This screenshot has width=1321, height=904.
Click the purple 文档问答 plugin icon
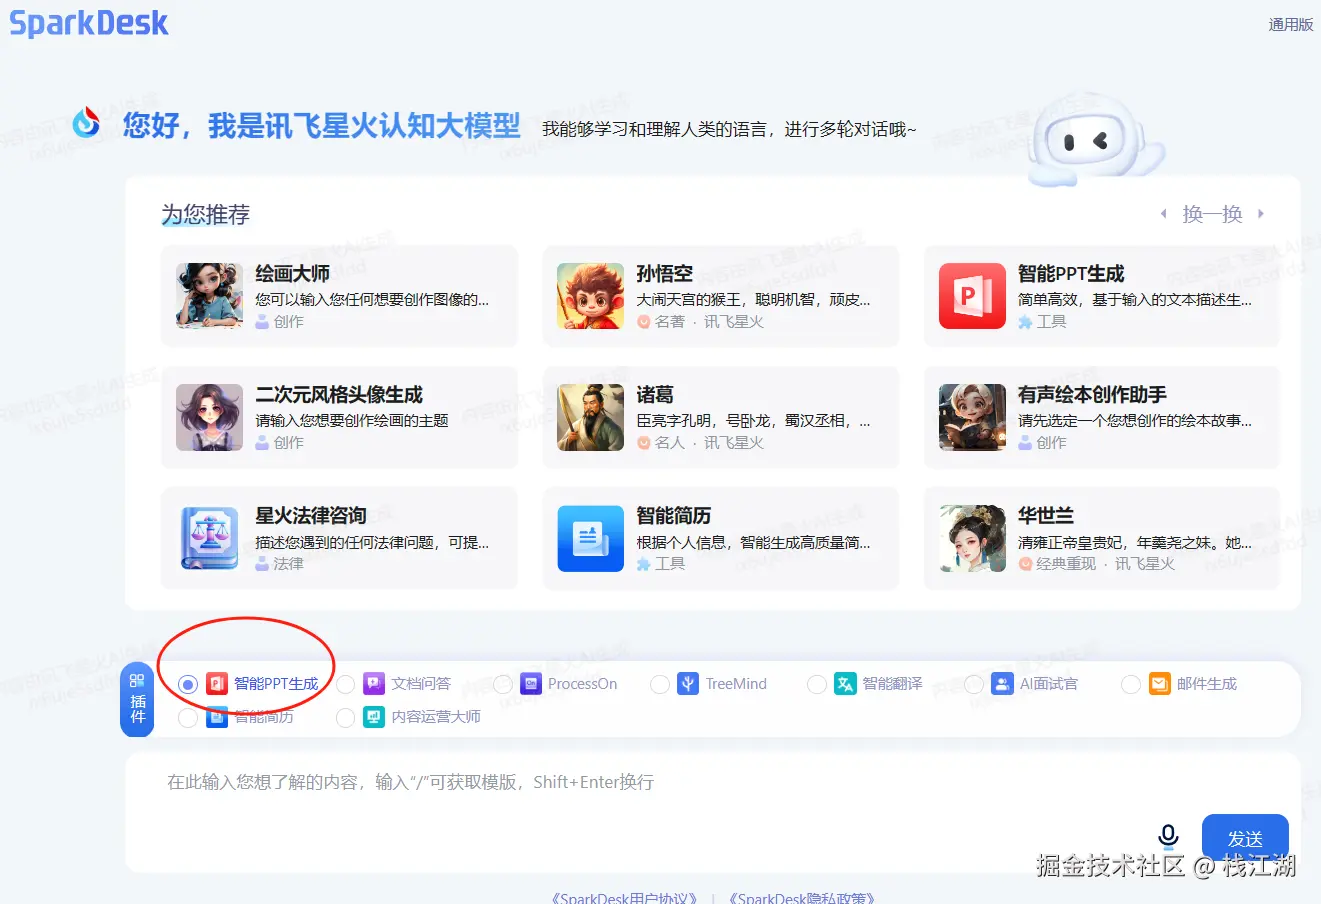[x=374, y=684]
